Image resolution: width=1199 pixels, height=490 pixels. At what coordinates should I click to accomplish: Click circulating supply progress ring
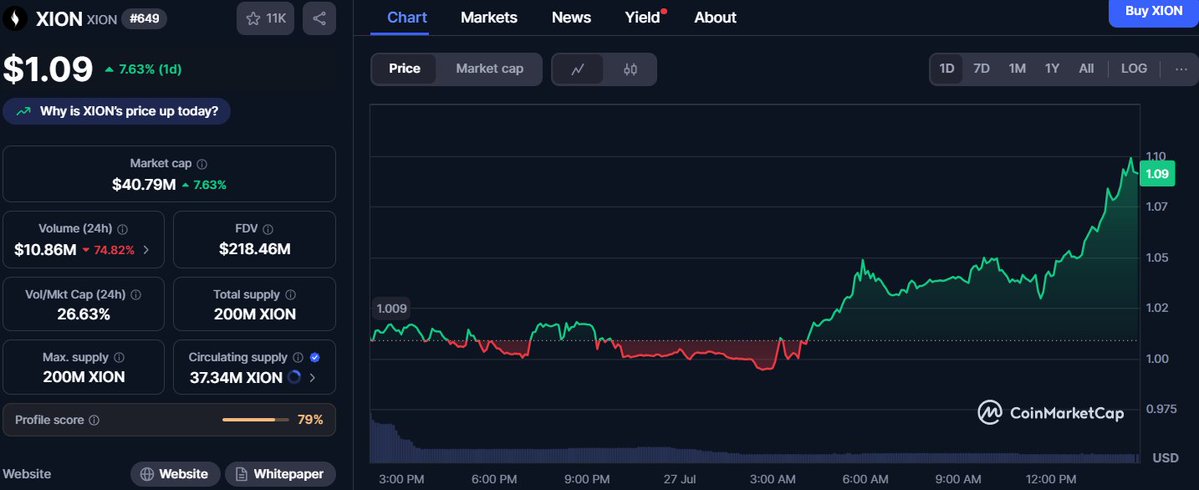tap(295, 377)
